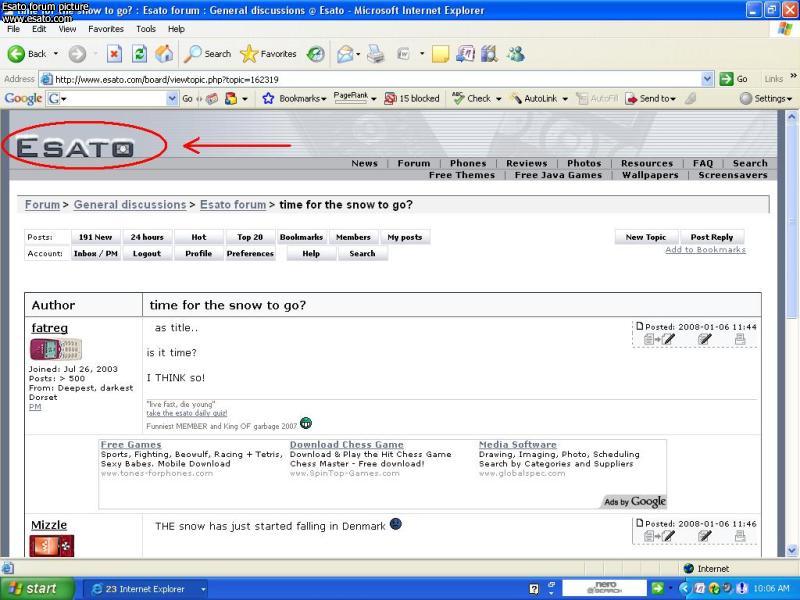Screen dimensions: 800x600
Task: Click the spelling Check button
Action: [x=472, y=98]
